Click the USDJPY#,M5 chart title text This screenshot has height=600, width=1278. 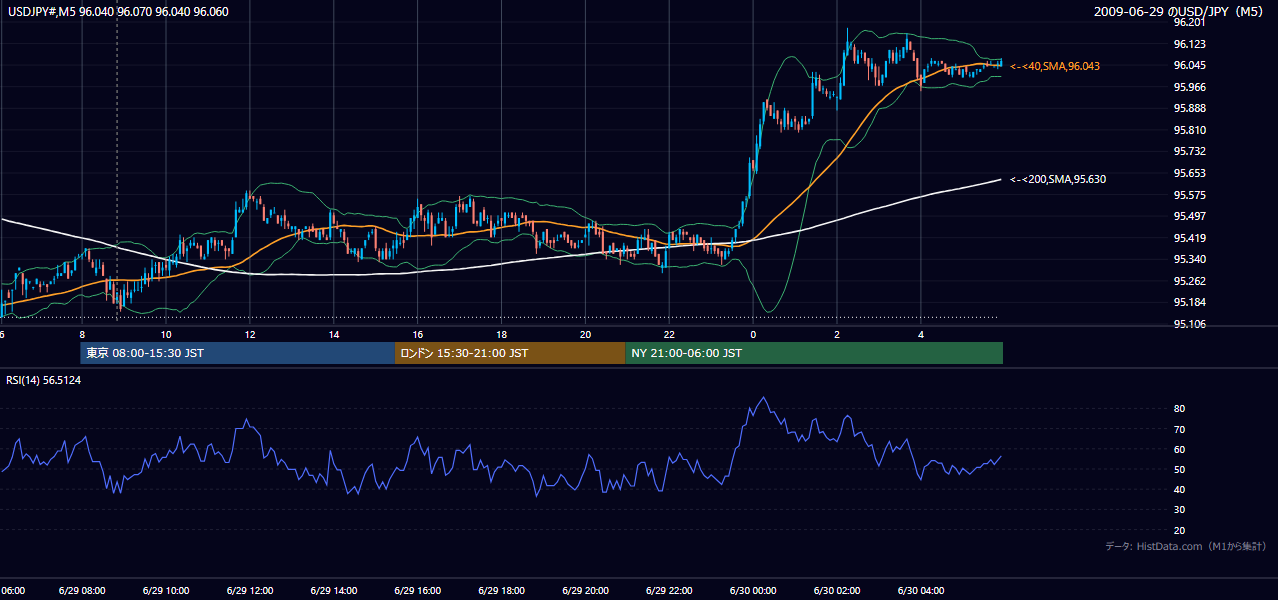(x=117, y=11)
